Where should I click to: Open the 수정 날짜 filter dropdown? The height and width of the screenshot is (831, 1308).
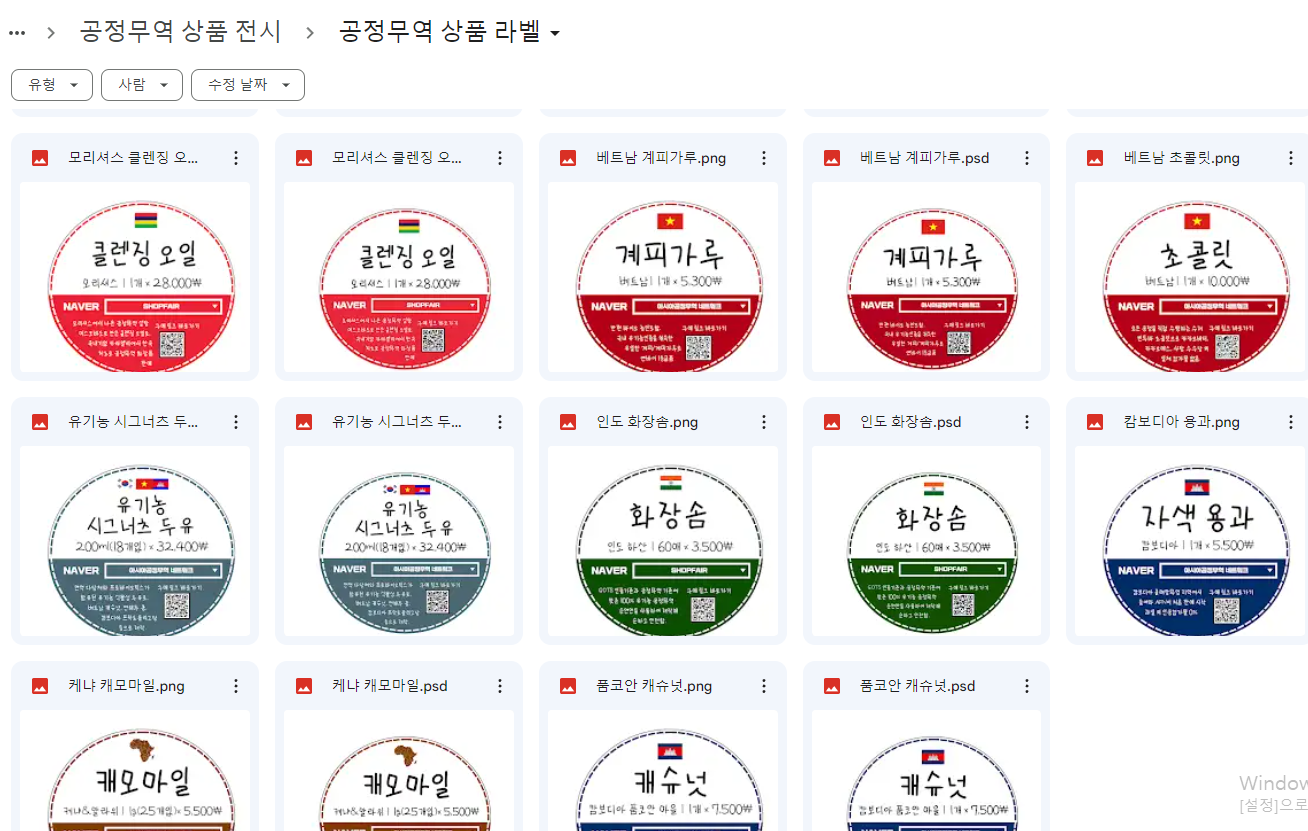click(x=248, y=85)
